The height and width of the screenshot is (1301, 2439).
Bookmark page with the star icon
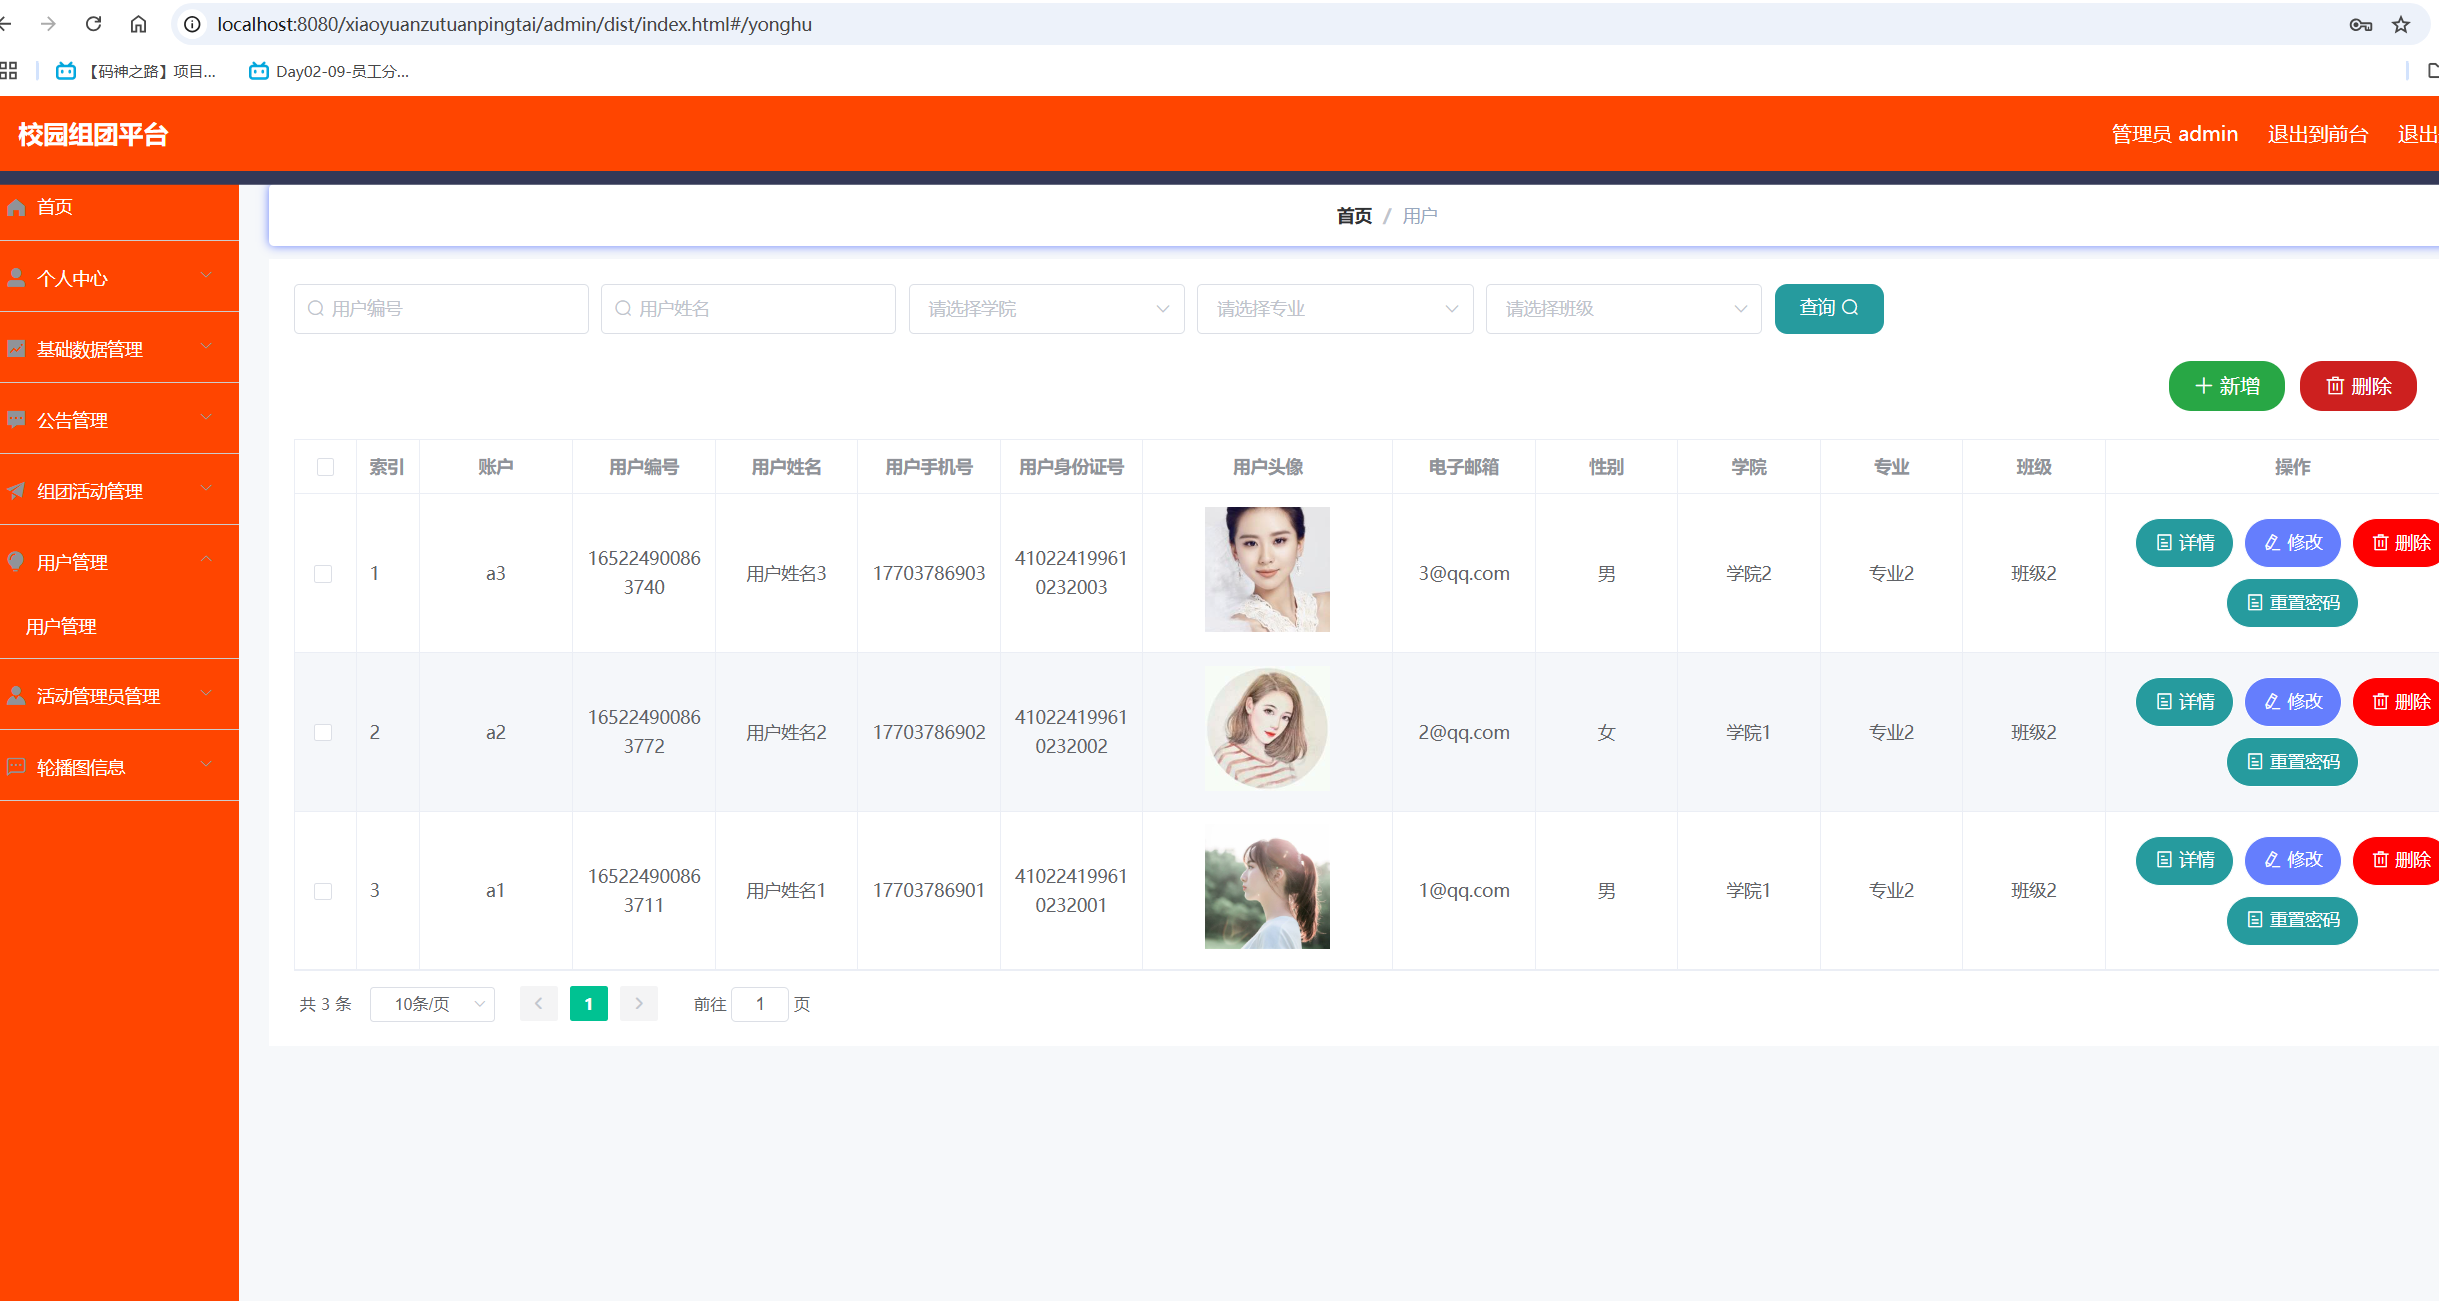coord(2401,25)
